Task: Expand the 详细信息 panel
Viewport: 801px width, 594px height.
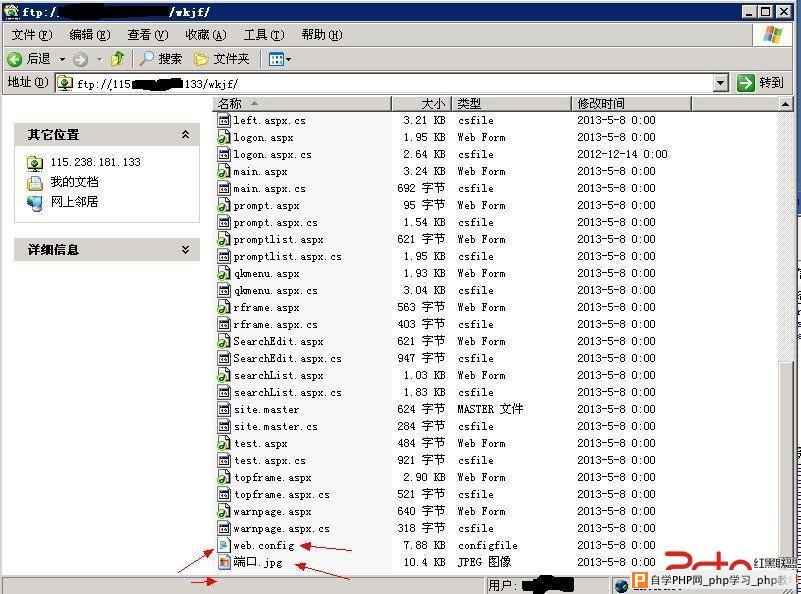Action: [x=185, y=249]
